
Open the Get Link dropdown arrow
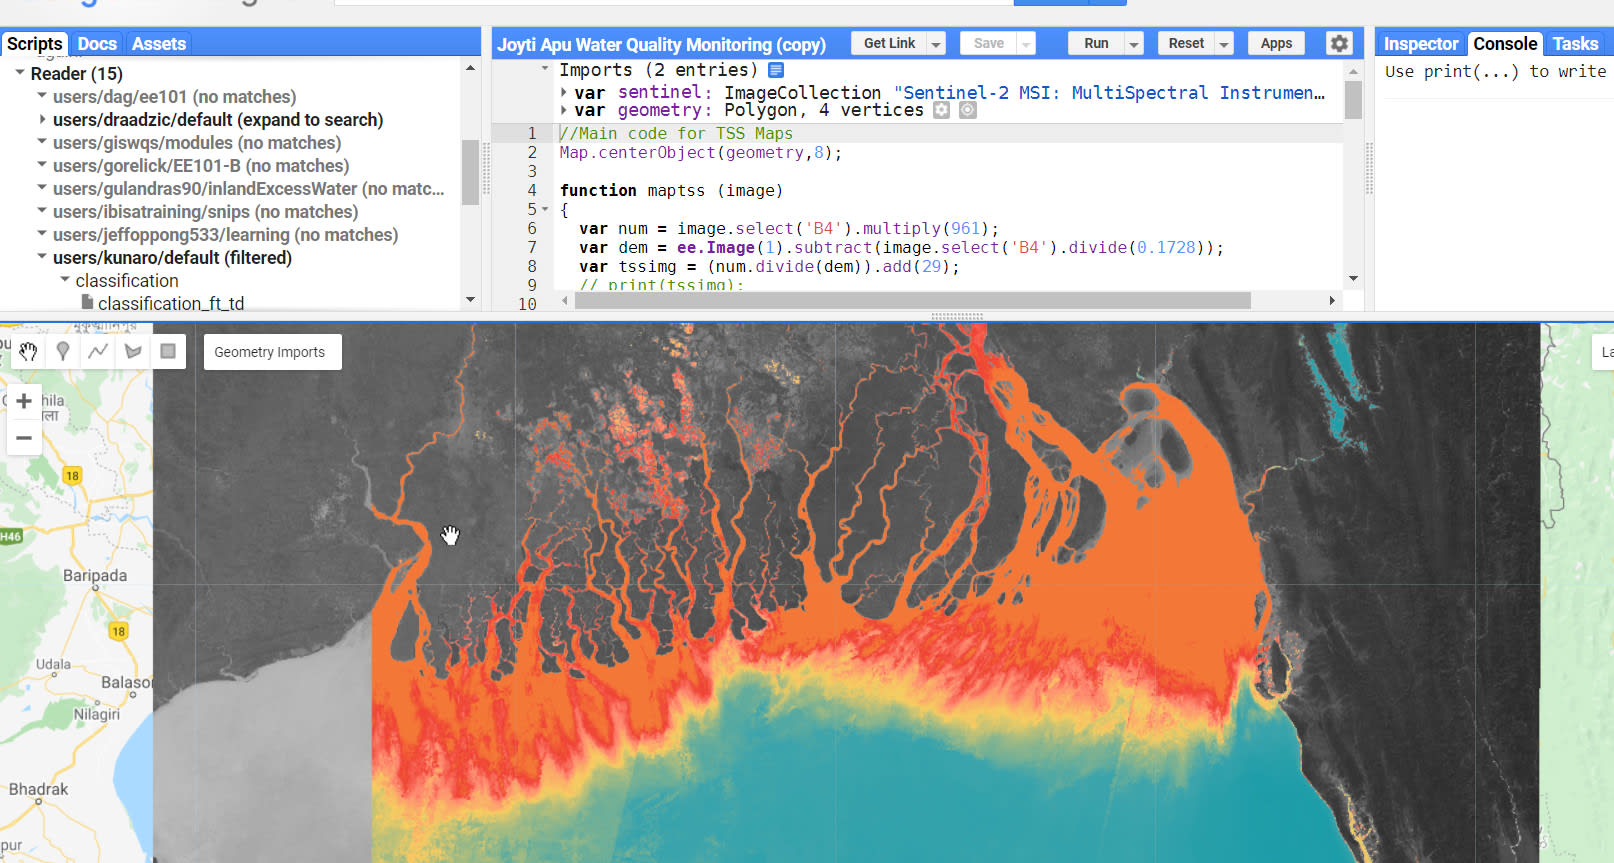click(x=936, y=44)
